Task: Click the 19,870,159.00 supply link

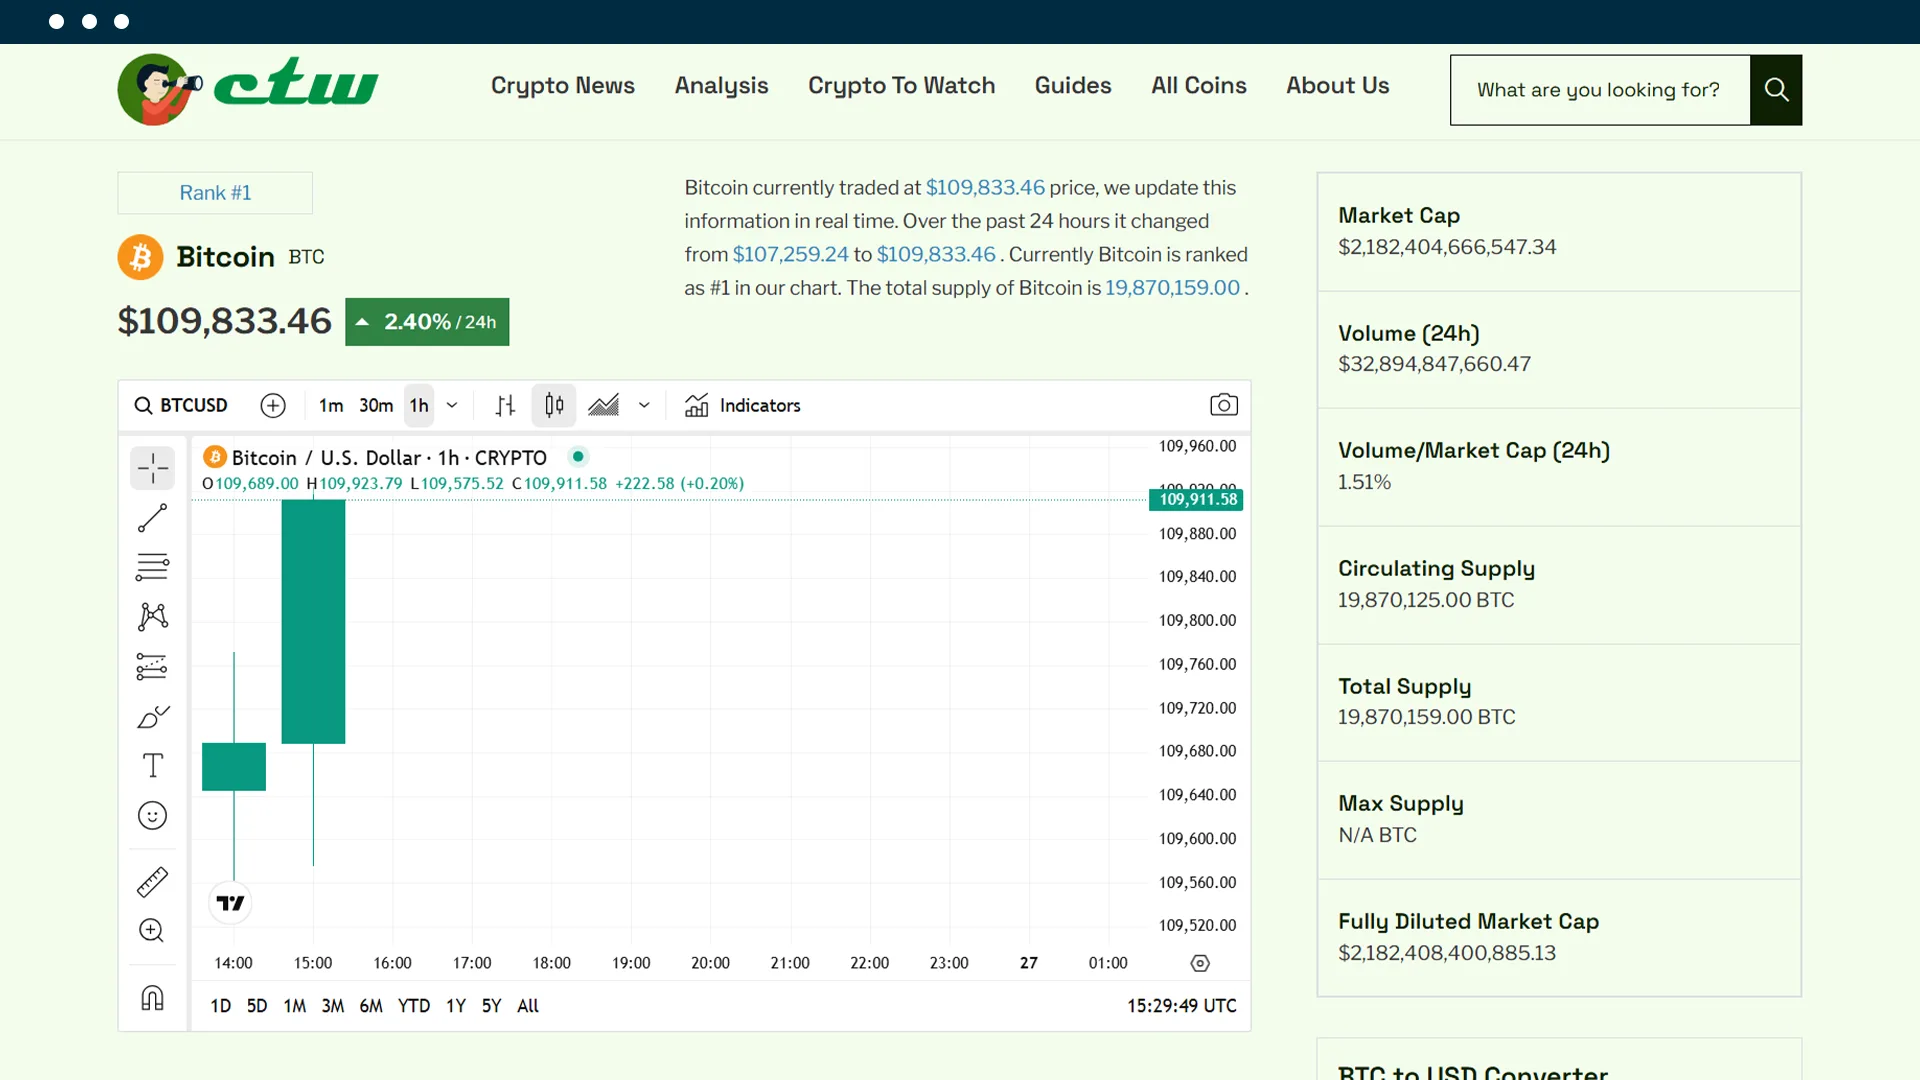Action: 1172,288
